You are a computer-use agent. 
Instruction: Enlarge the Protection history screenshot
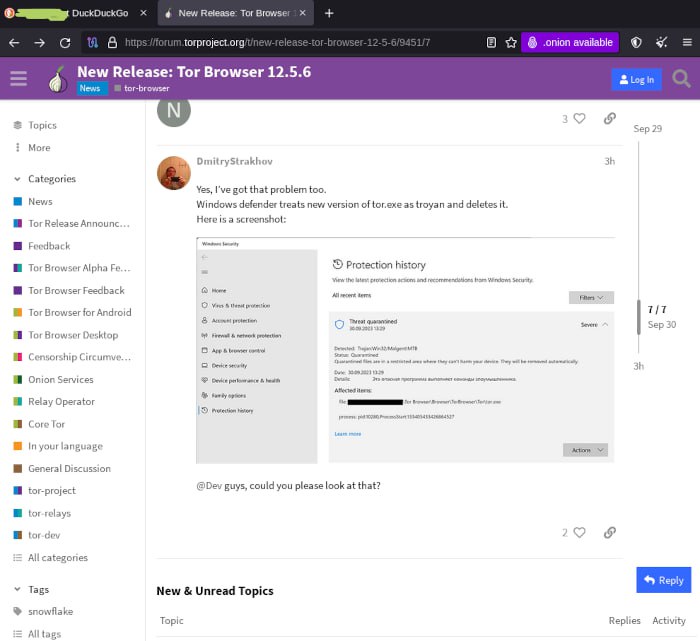[x=405, y=351]
